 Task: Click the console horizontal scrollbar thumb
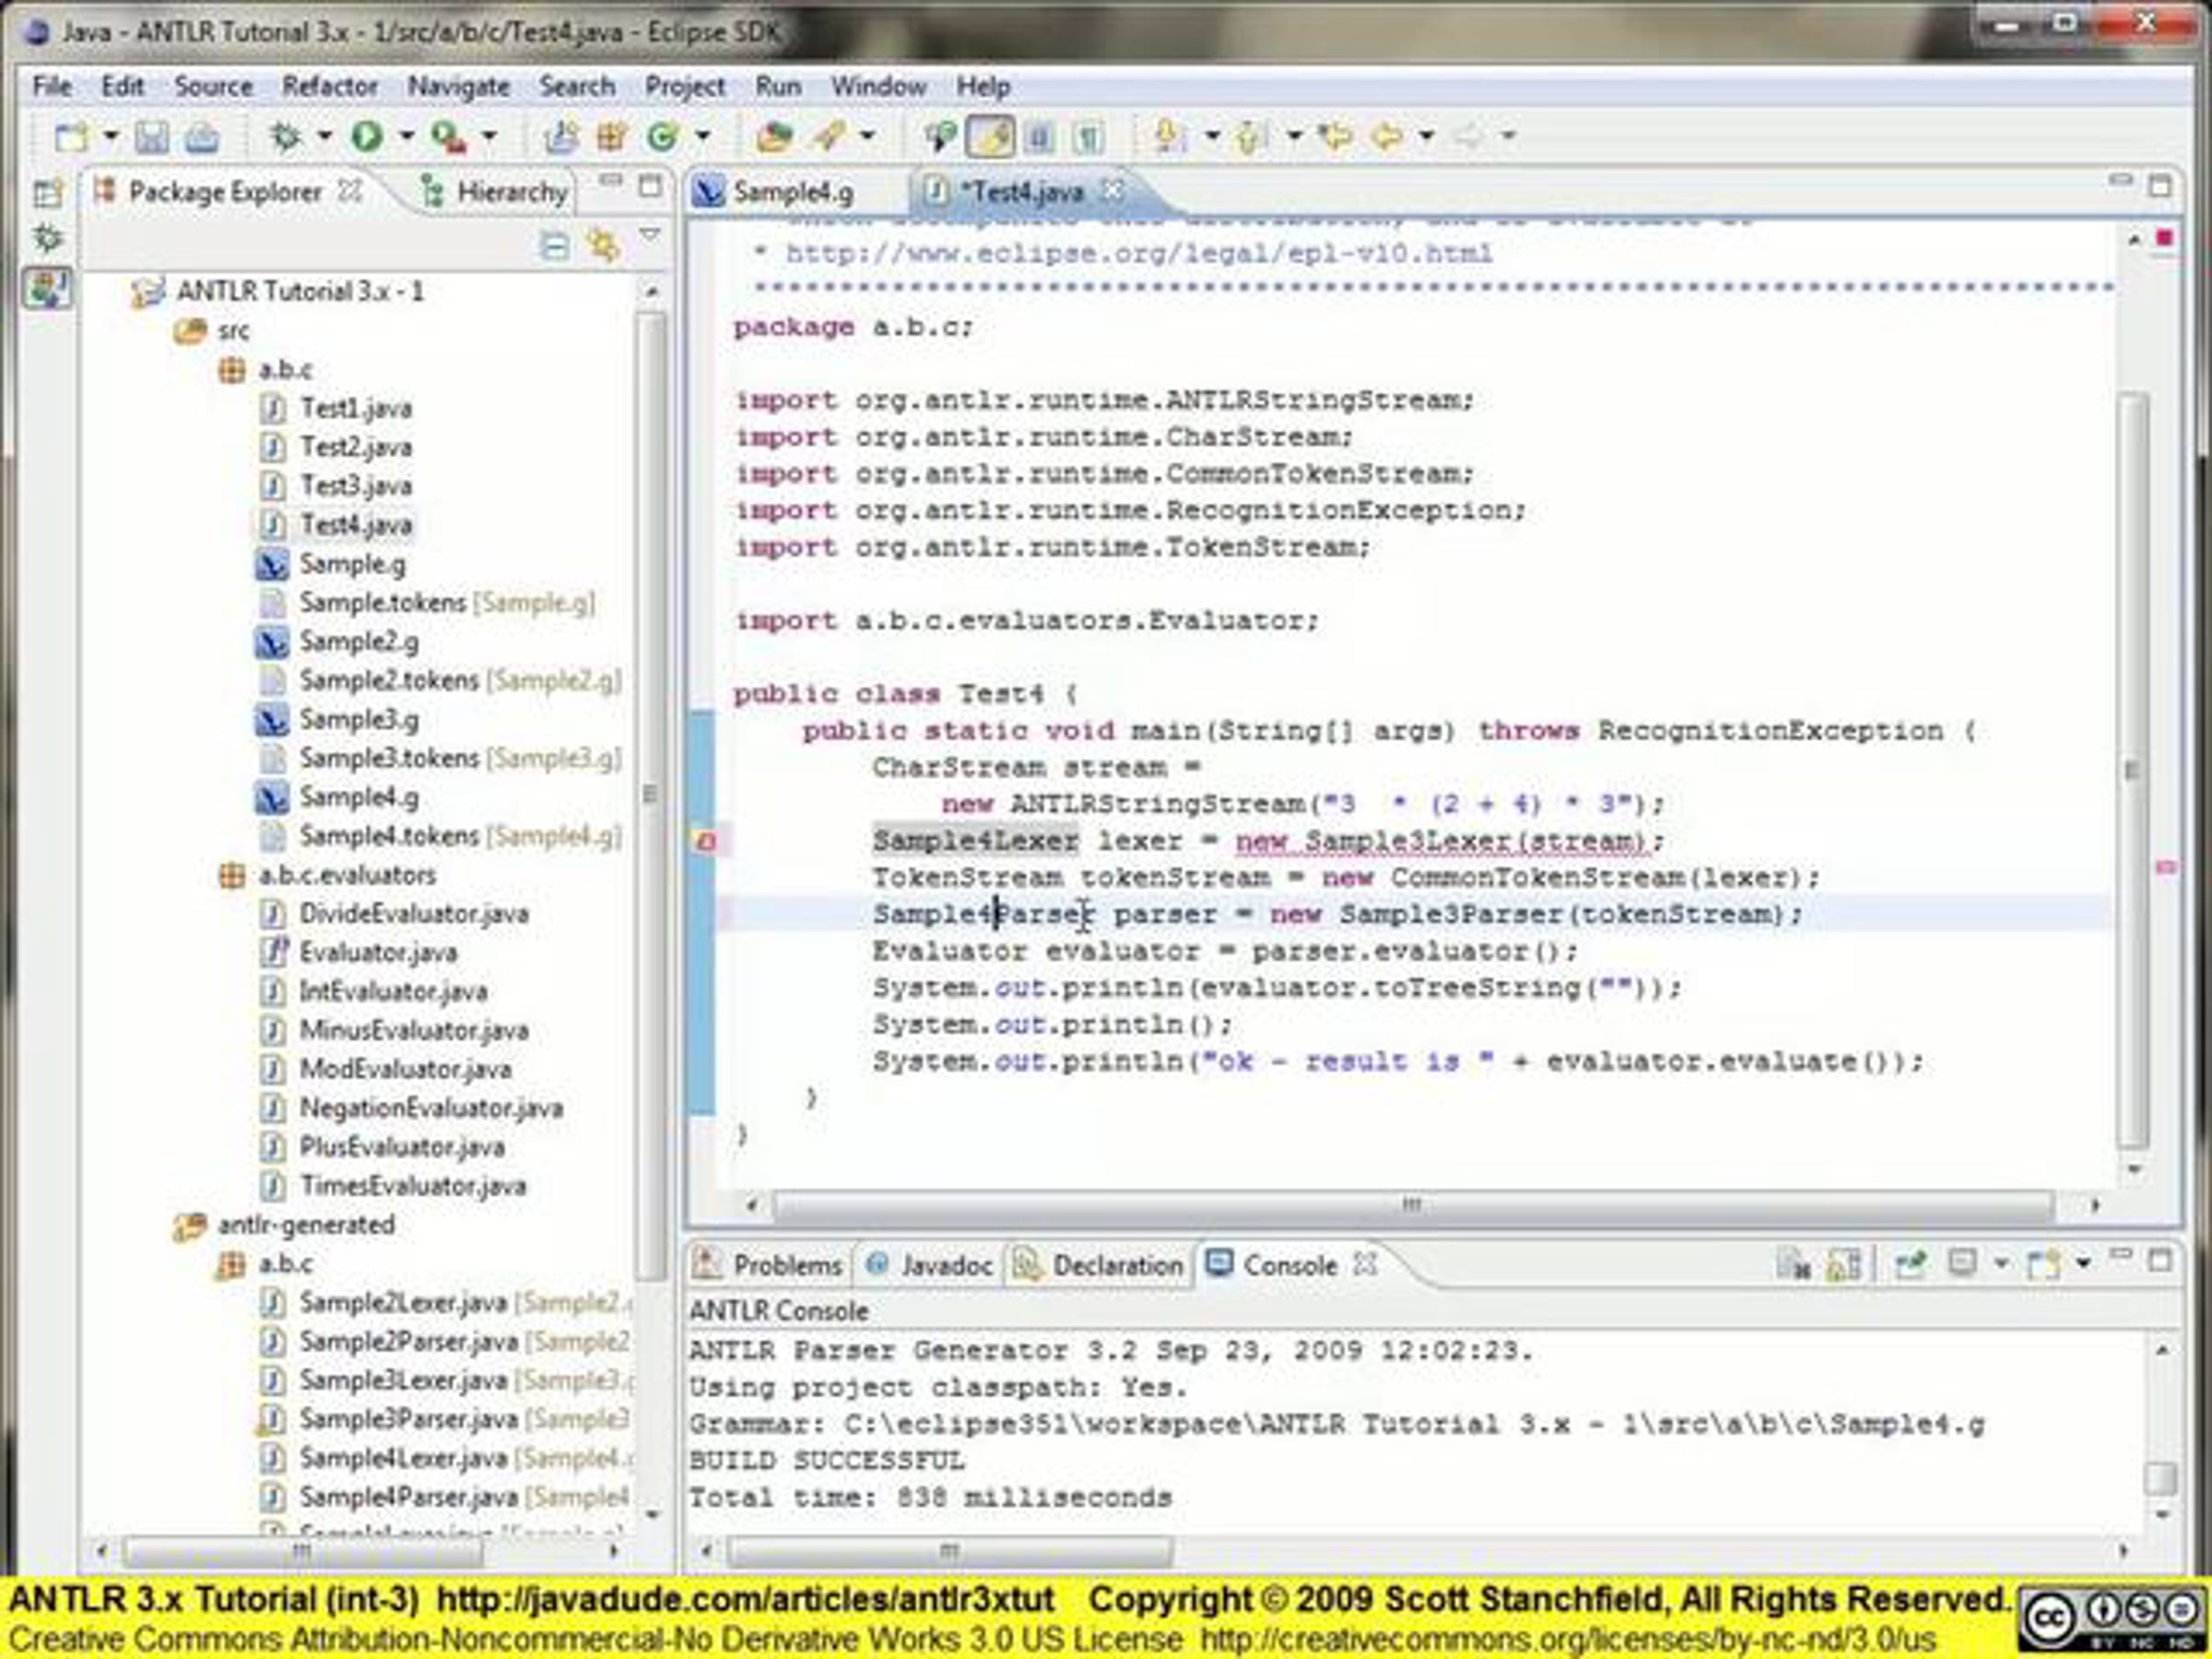pyautogui.click(x=950, y=1552)
